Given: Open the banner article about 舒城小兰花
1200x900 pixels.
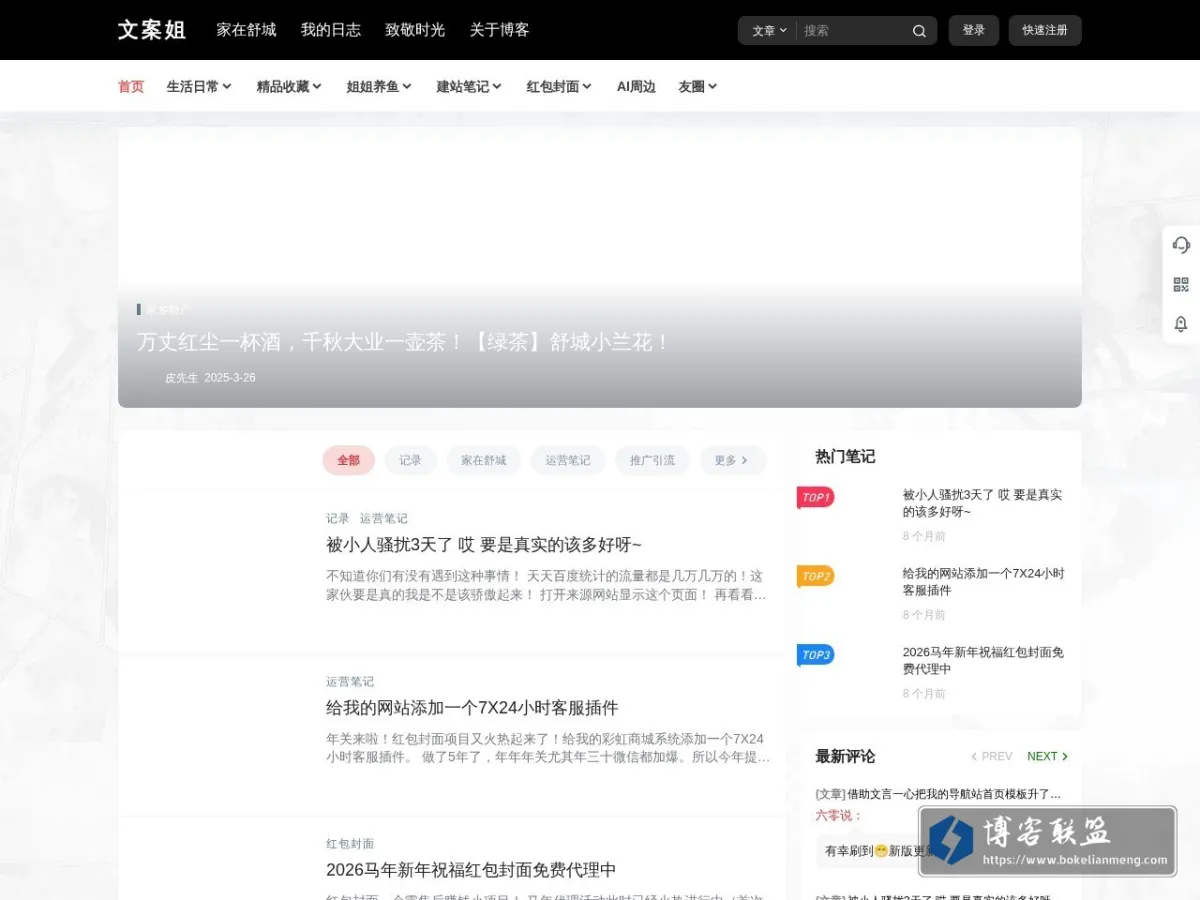Looking at the screenshot, I should point(402,342).
